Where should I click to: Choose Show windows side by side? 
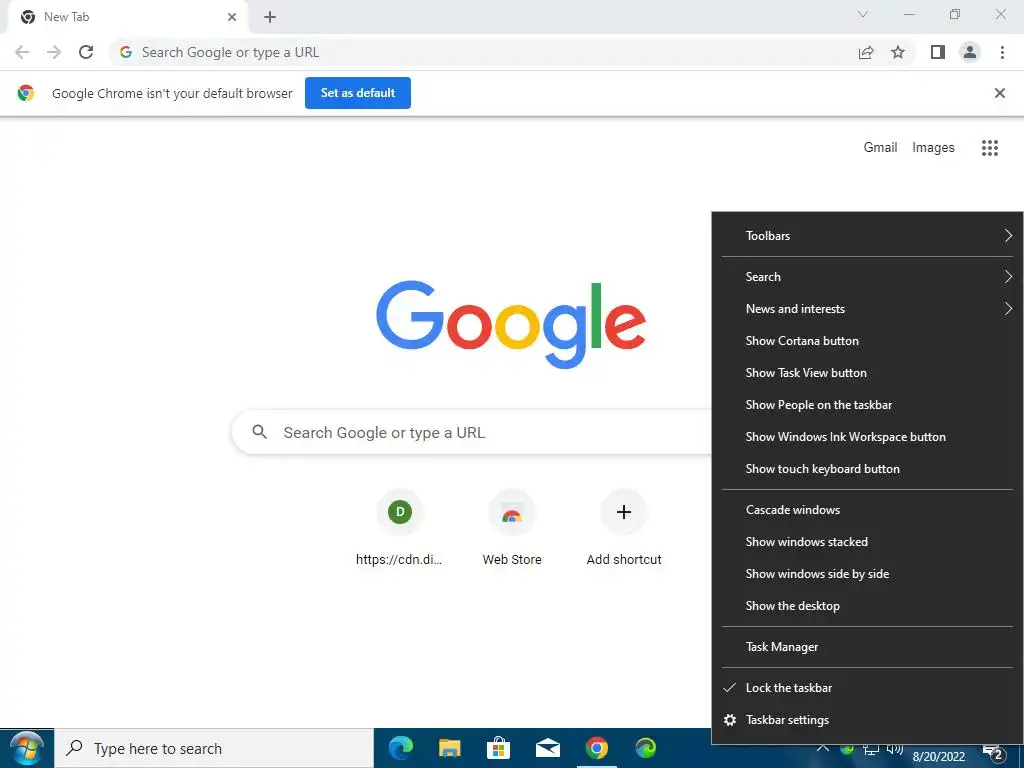[867, 574]
